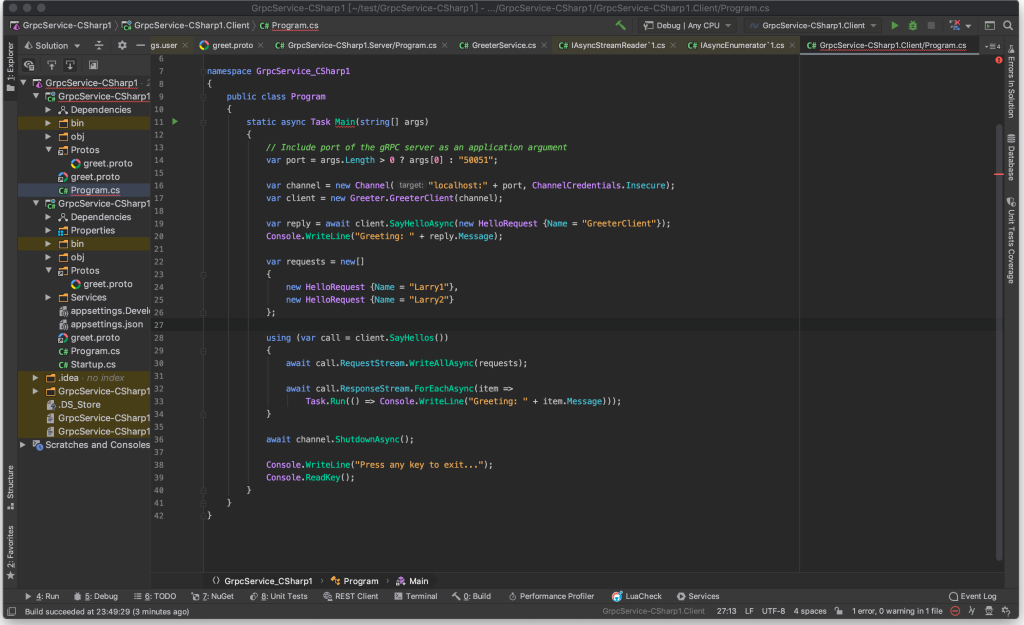Open the Database tool window on the right strip
Viewport: 1024px width, 625px height.
pos(1011,157)
